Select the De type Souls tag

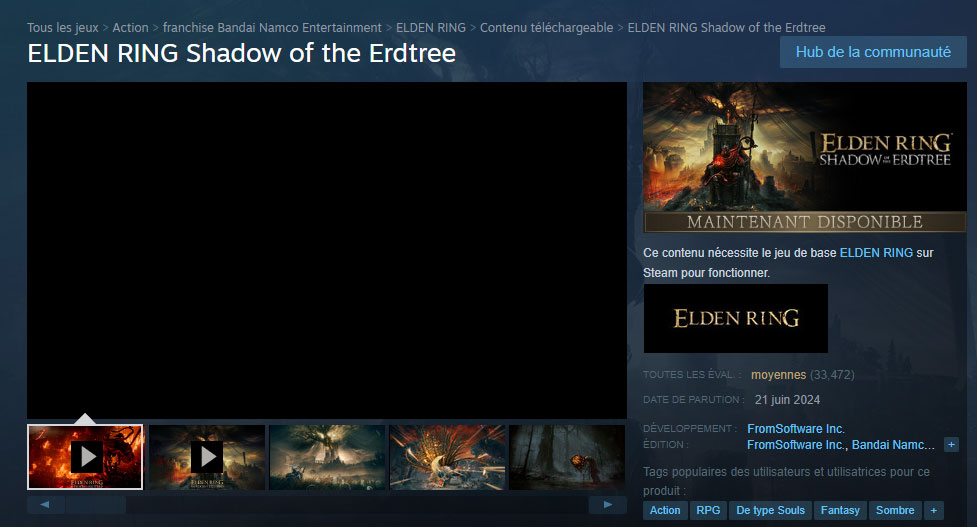771,510
